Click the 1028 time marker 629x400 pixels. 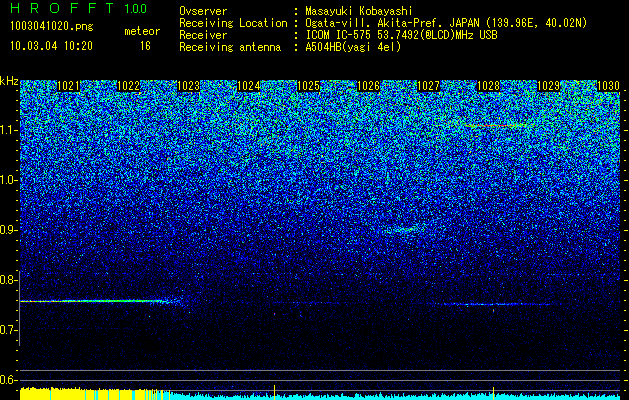489,86
